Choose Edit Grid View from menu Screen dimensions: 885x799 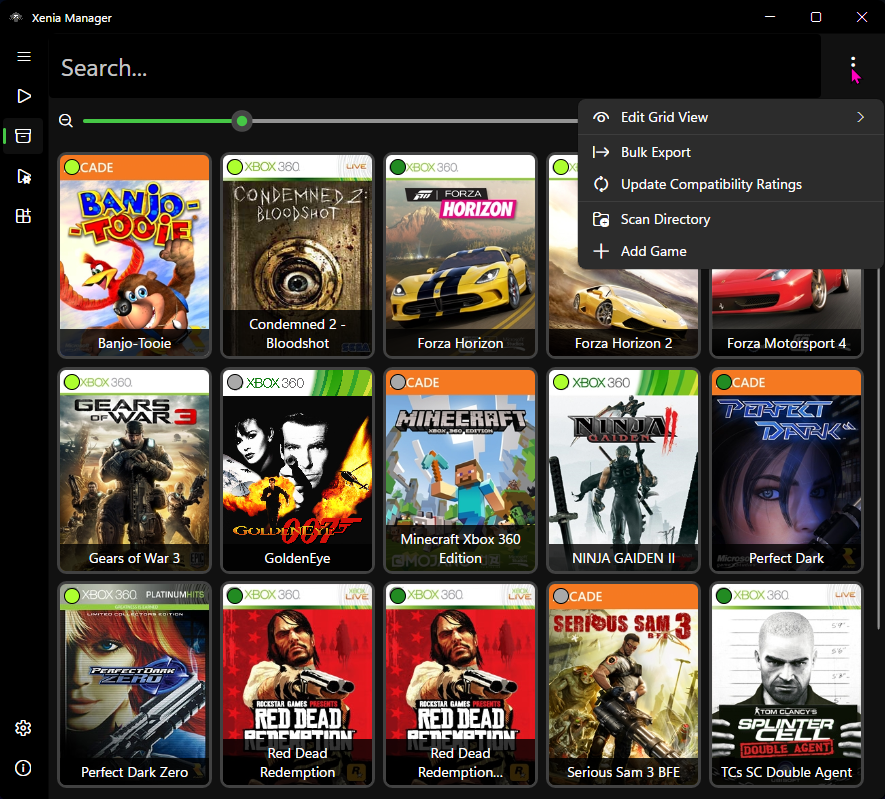coord(730,117)
